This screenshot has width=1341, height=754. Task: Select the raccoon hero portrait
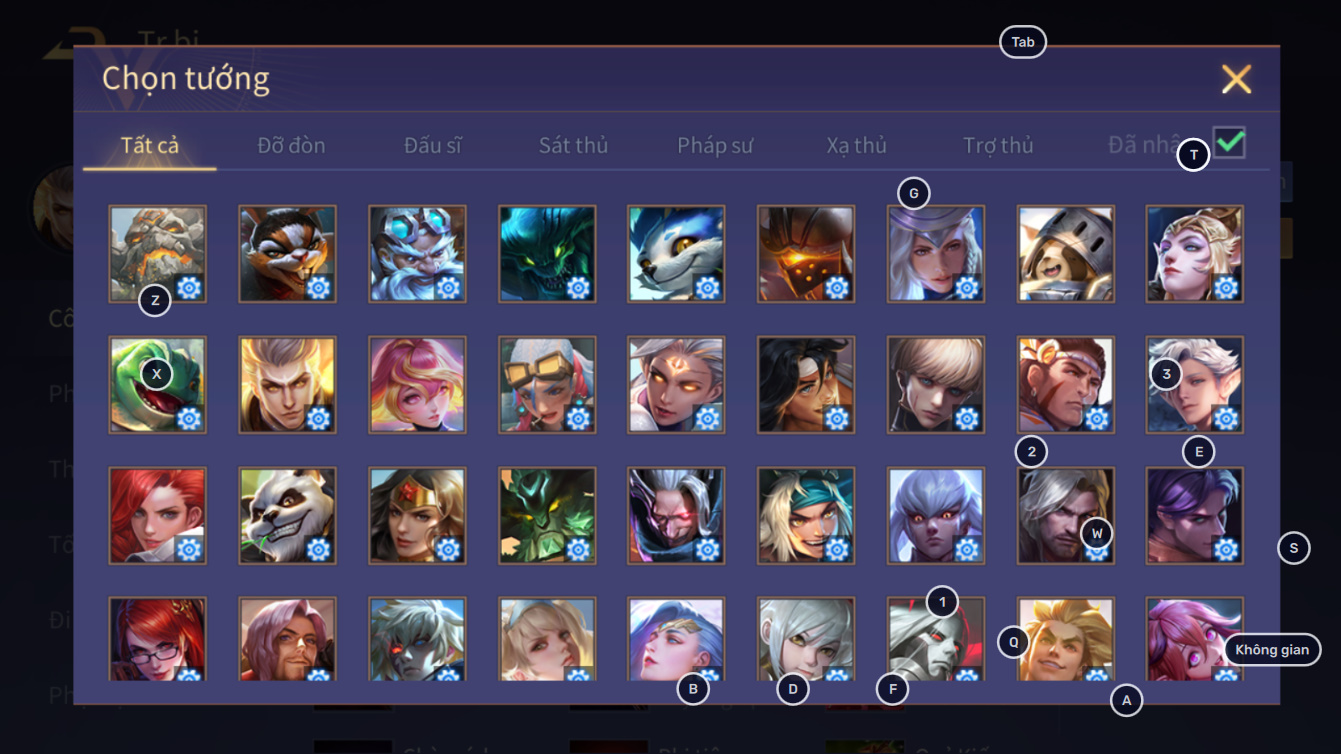point(288,254)
